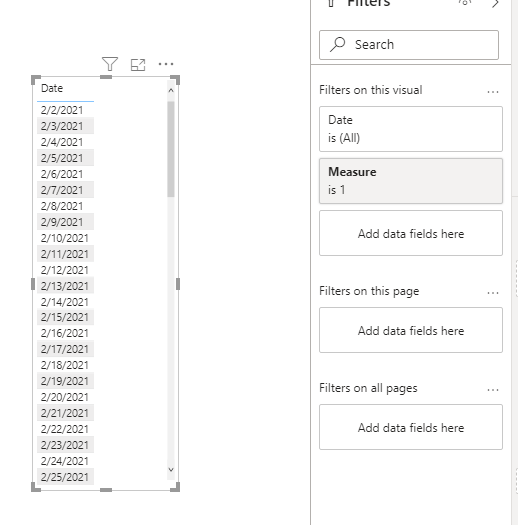Click the visual's right-middle resize handle
The image size is (518, 525).
(178, 284)
